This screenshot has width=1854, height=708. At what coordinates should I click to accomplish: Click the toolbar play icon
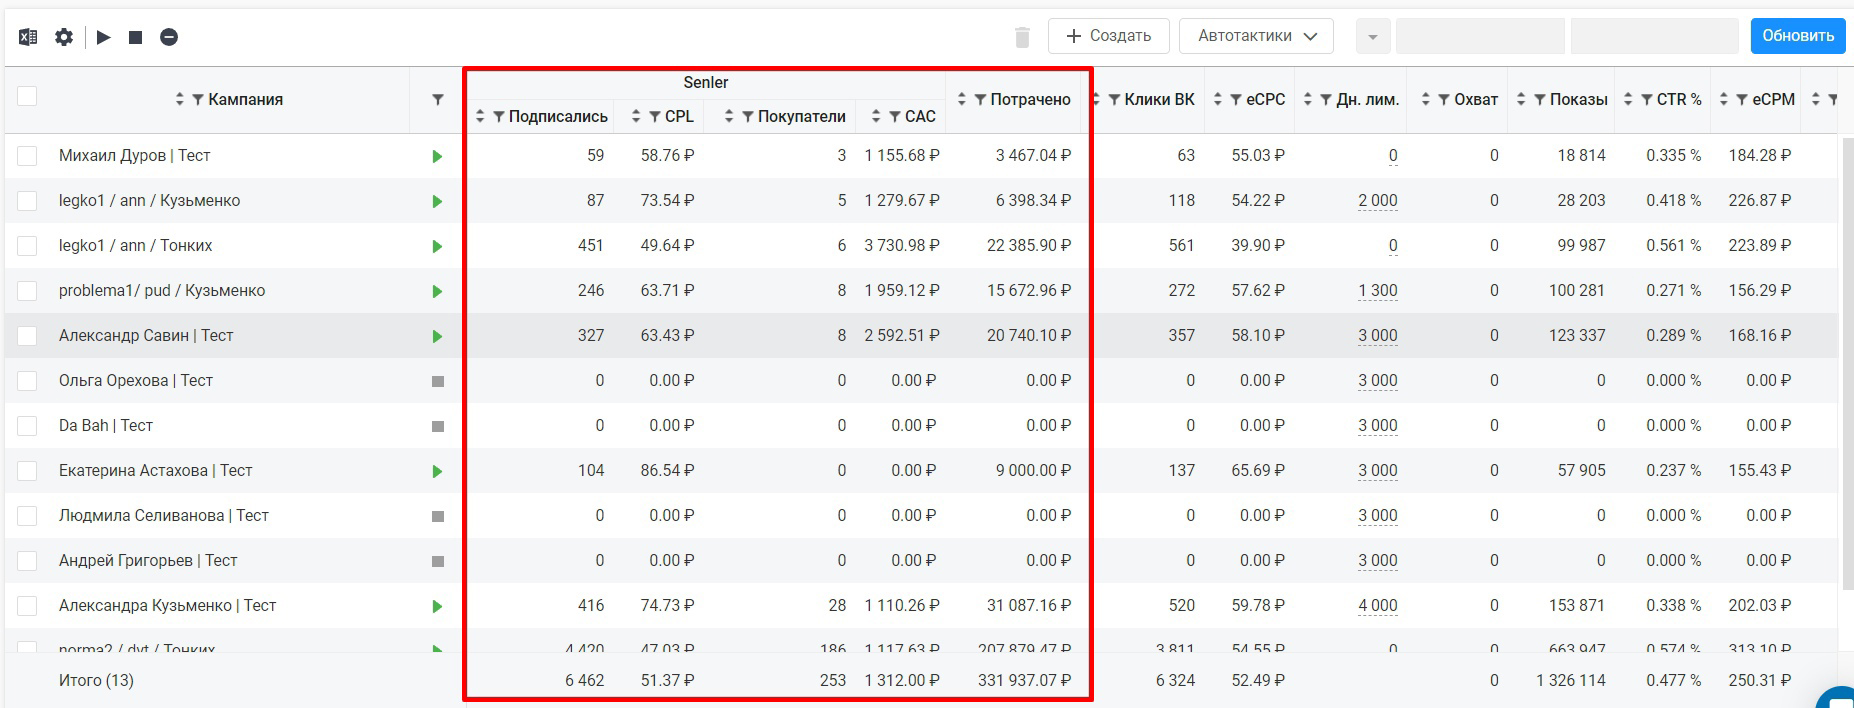point(104,37)
